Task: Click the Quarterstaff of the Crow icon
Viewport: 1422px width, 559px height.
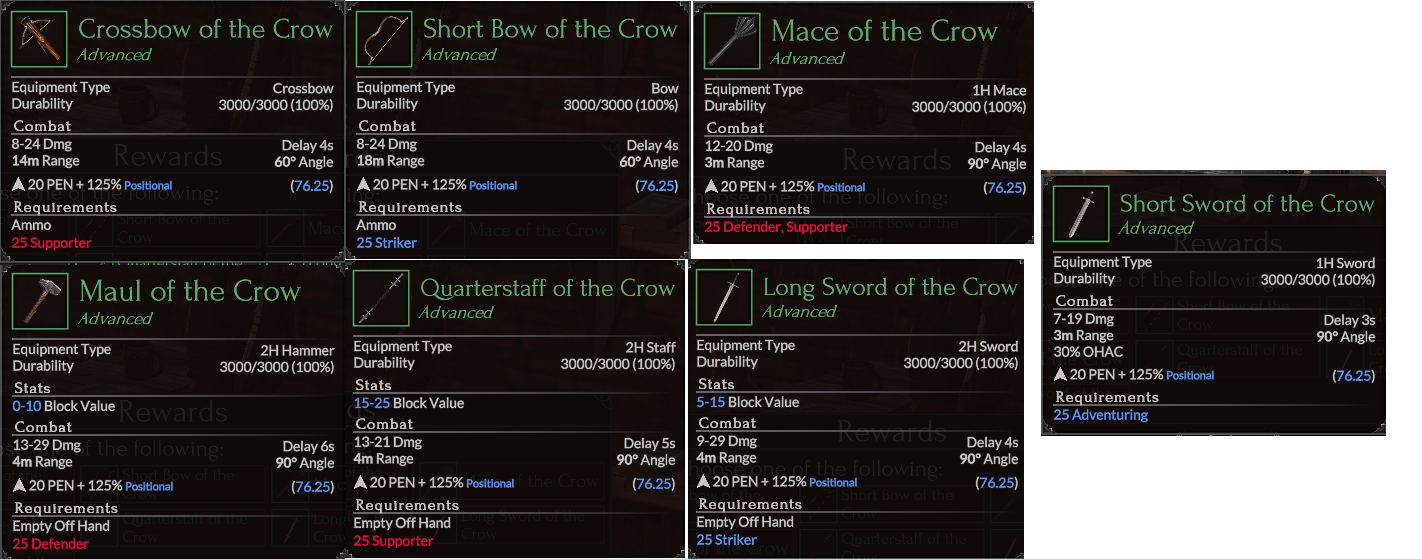Action: tap(382, 299)
